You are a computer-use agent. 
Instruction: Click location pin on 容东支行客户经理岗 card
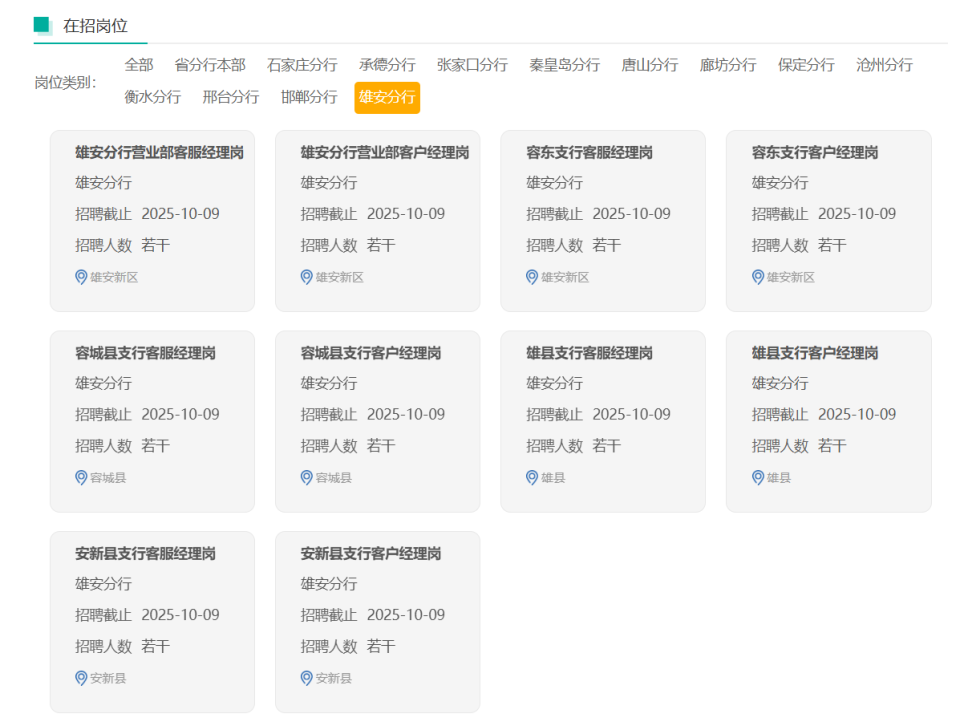point(758,277)
